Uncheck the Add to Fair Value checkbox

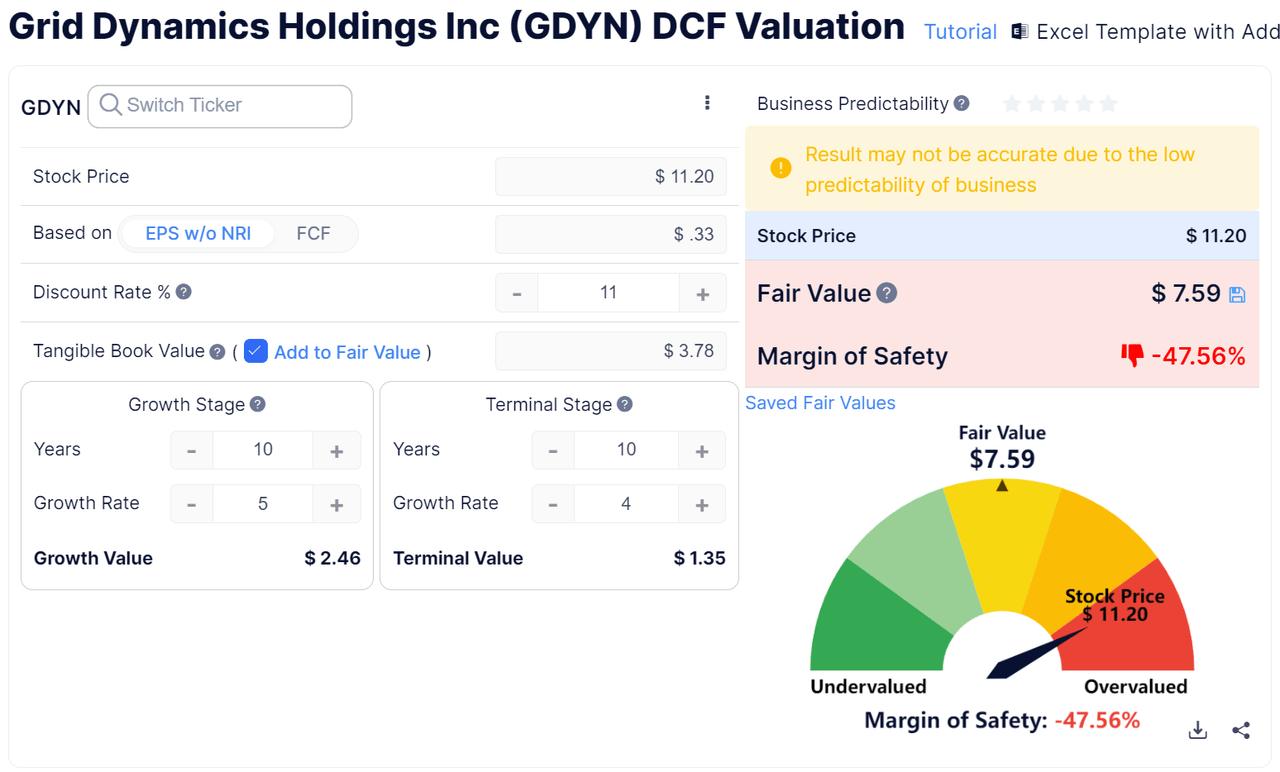[256, 351]
